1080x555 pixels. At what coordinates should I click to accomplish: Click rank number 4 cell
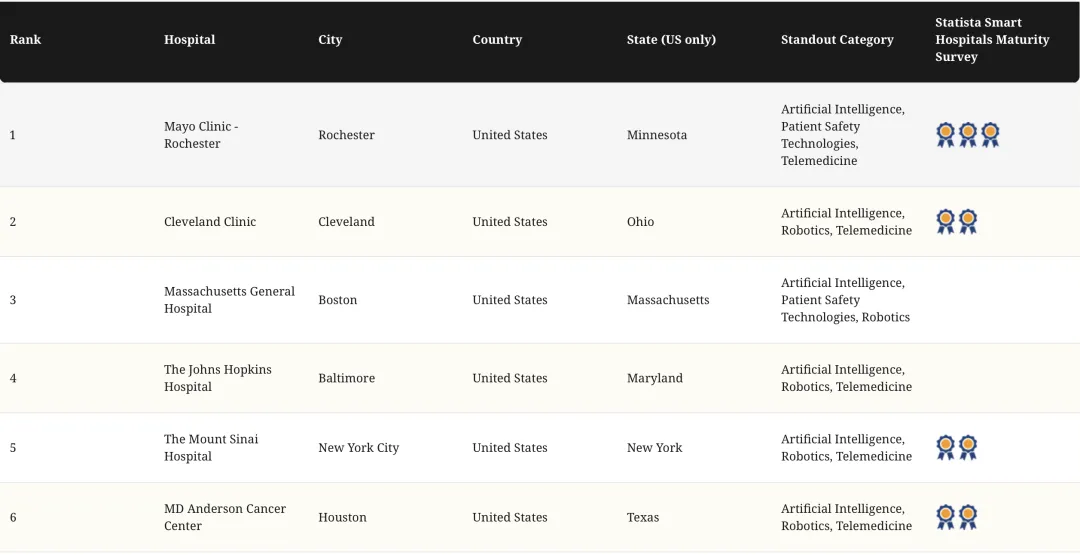pyautogui.click(x=12, y=378)
